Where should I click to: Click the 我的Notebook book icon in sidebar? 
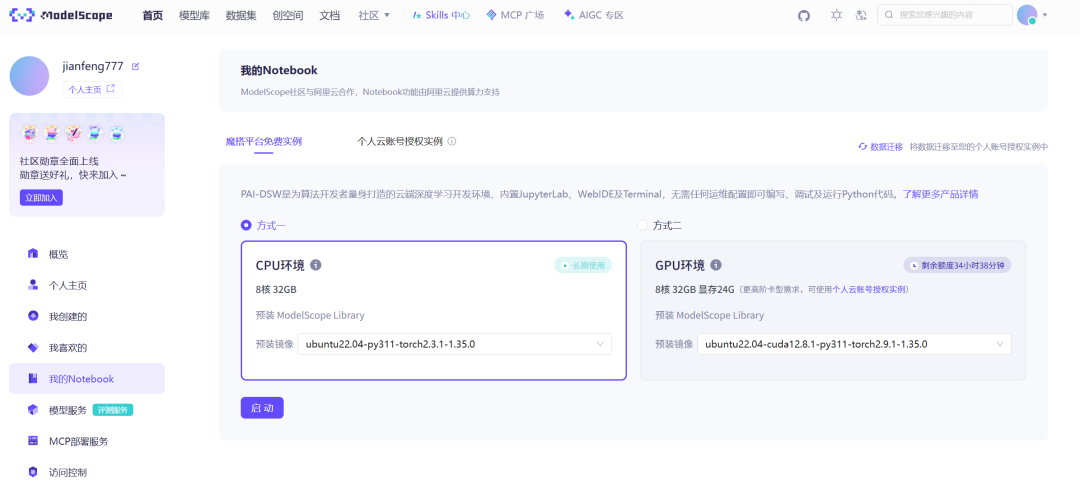click(32, 378)
